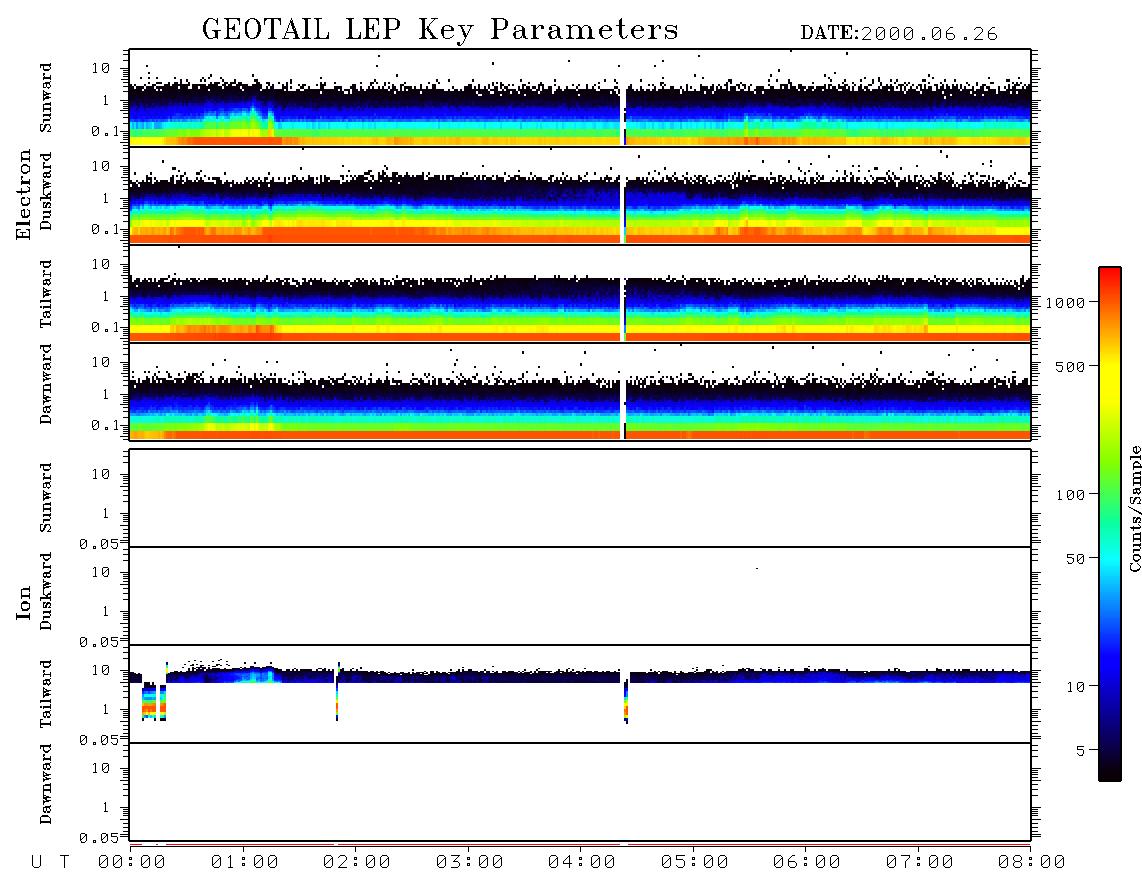Click the 0.1 tick of Electron Dawnward axis

(x=106, y=425)
